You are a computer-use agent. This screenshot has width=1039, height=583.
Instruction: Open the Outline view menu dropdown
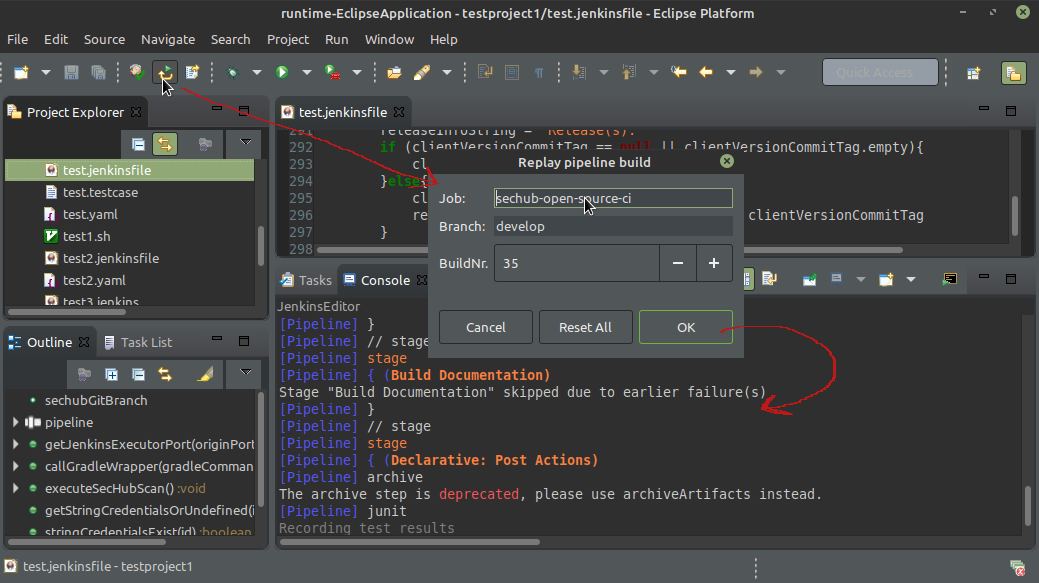245,373
